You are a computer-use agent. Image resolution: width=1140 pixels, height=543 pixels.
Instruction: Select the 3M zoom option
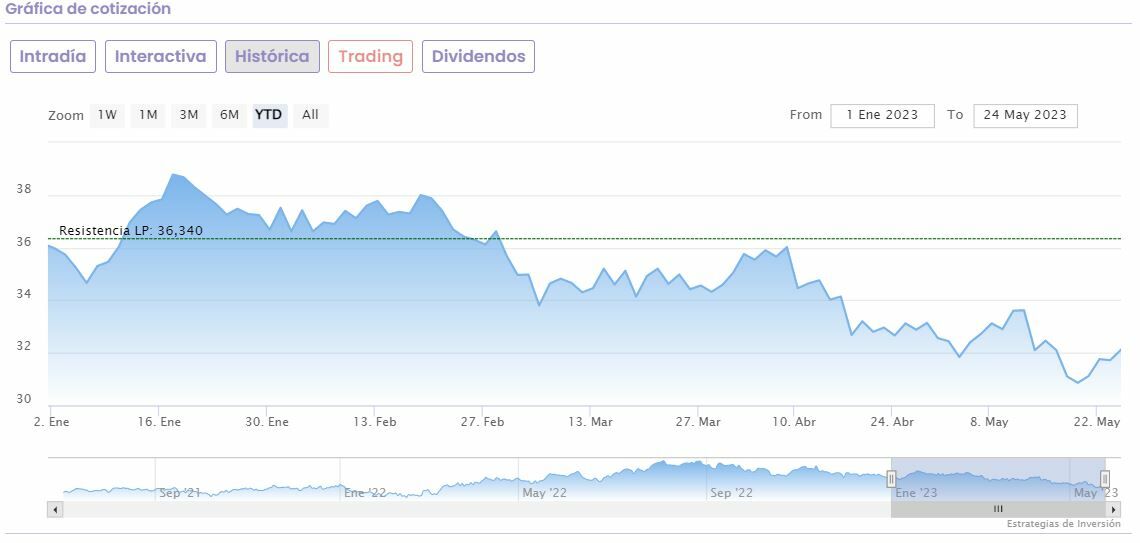coord(189,115)
